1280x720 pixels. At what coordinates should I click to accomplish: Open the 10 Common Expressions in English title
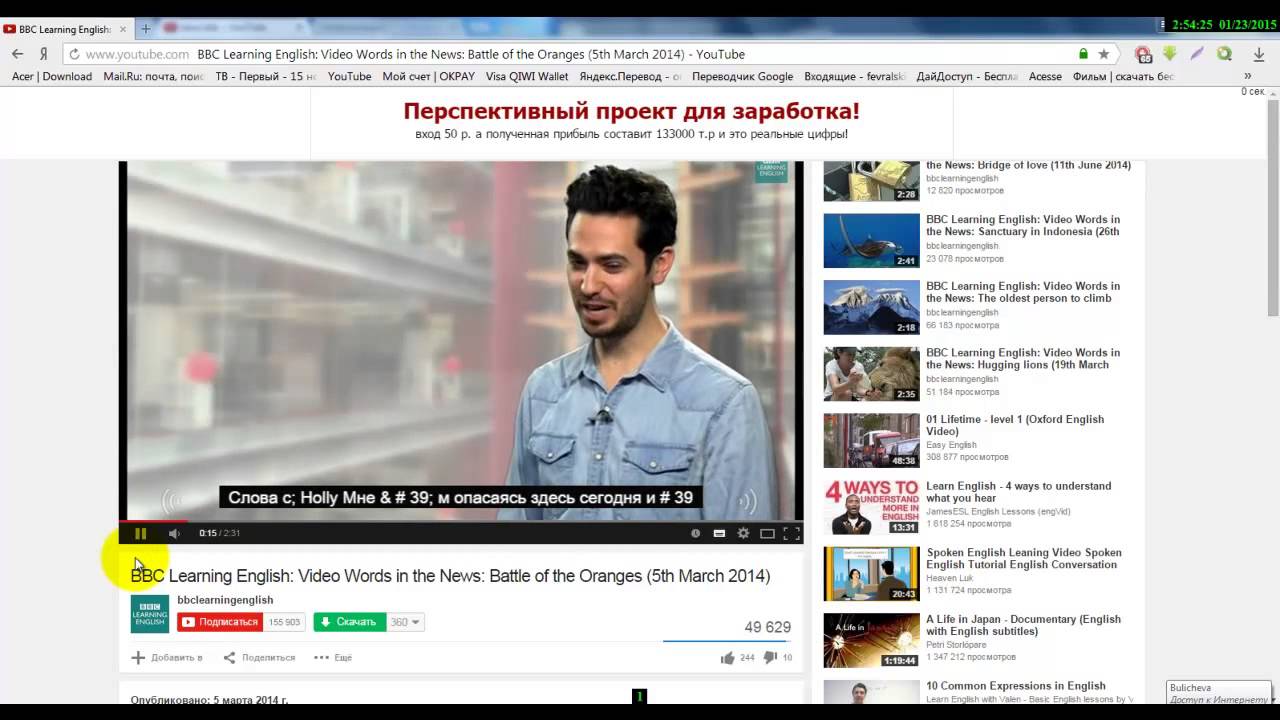click(x=1016, y=686)
